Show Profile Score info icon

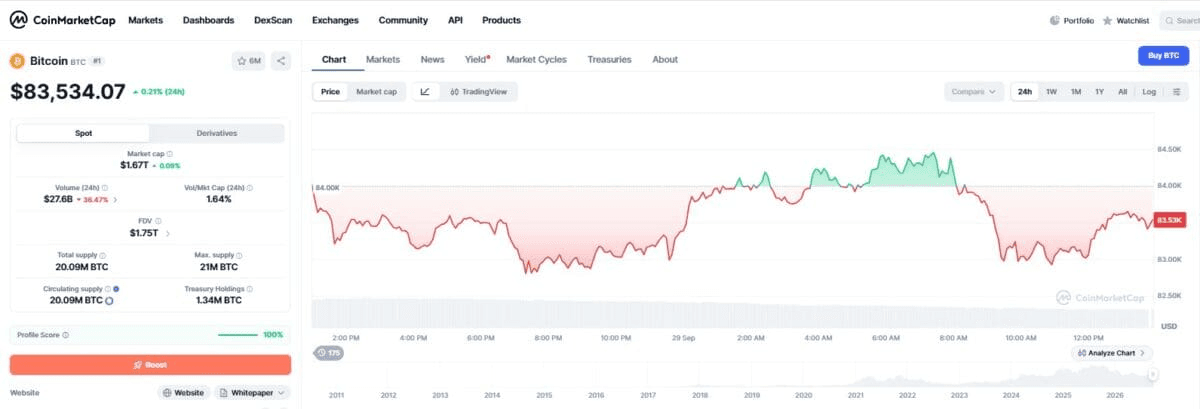pos(66,335)
